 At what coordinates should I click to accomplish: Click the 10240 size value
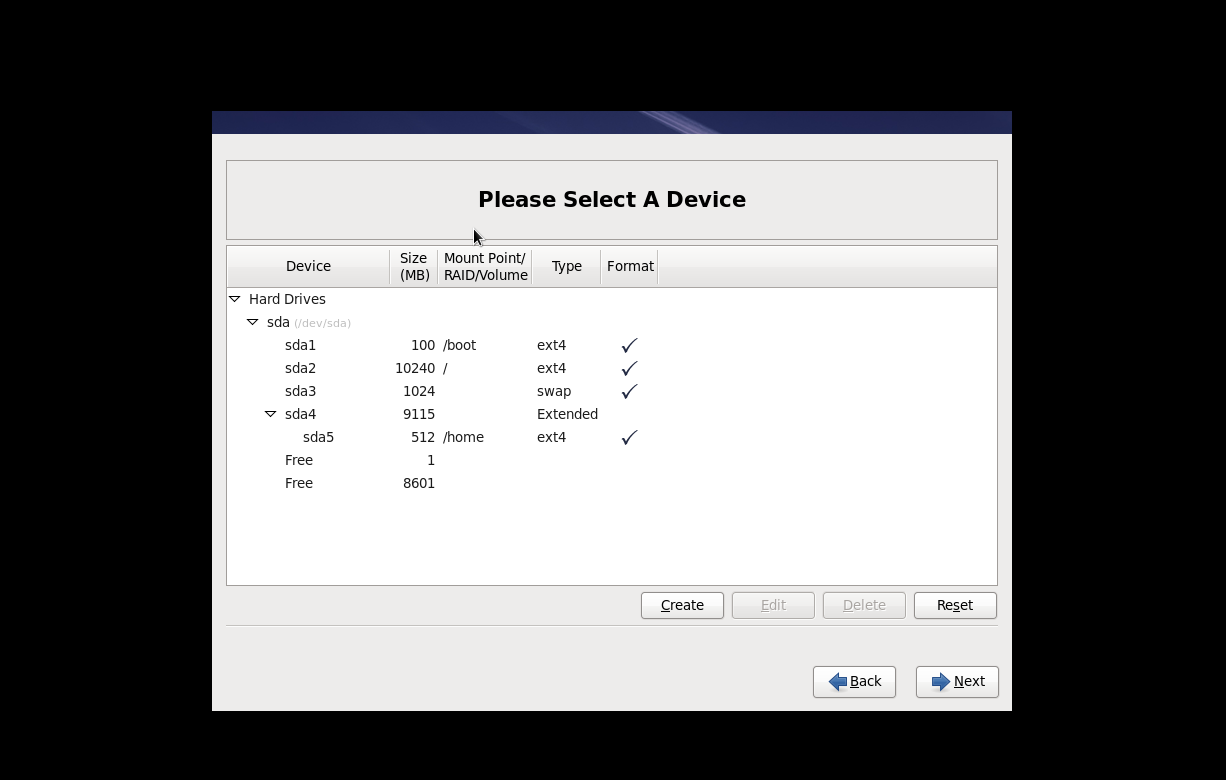pos(415,368)
